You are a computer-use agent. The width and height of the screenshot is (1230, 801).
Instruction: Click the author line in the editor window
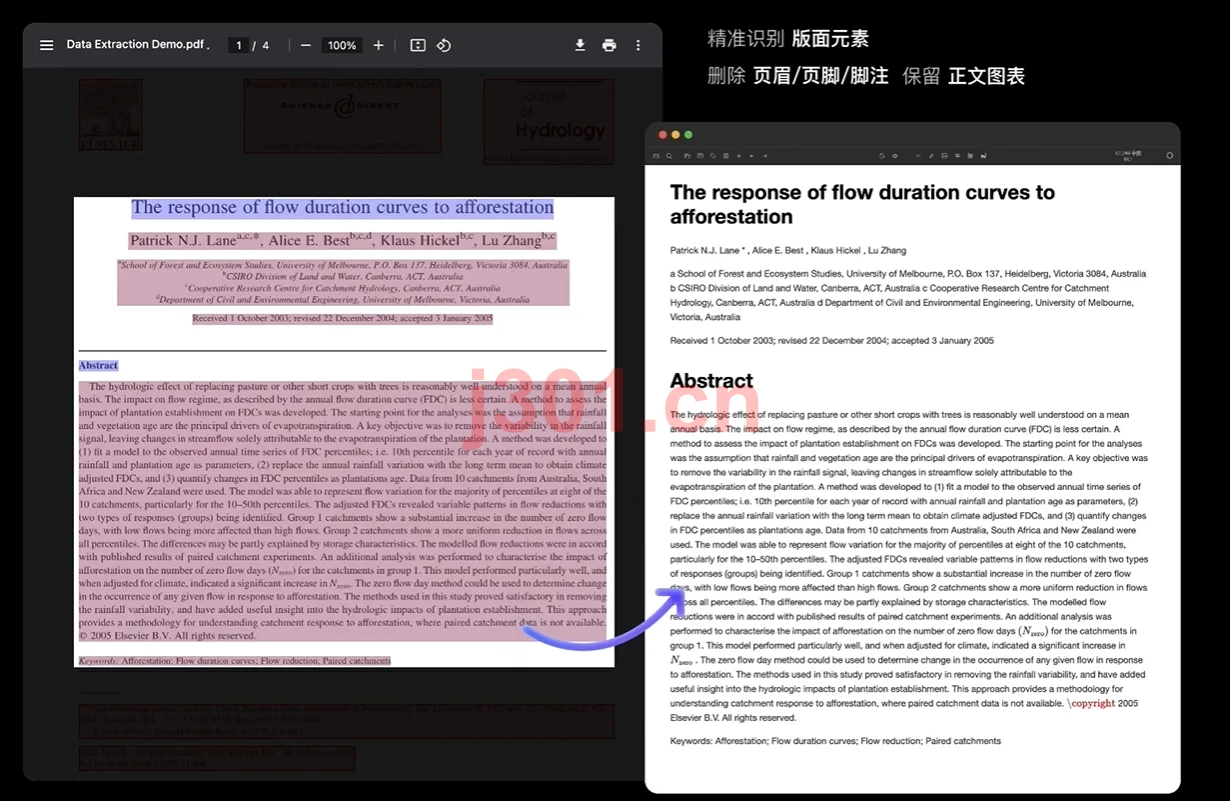[x=788, y=251]
